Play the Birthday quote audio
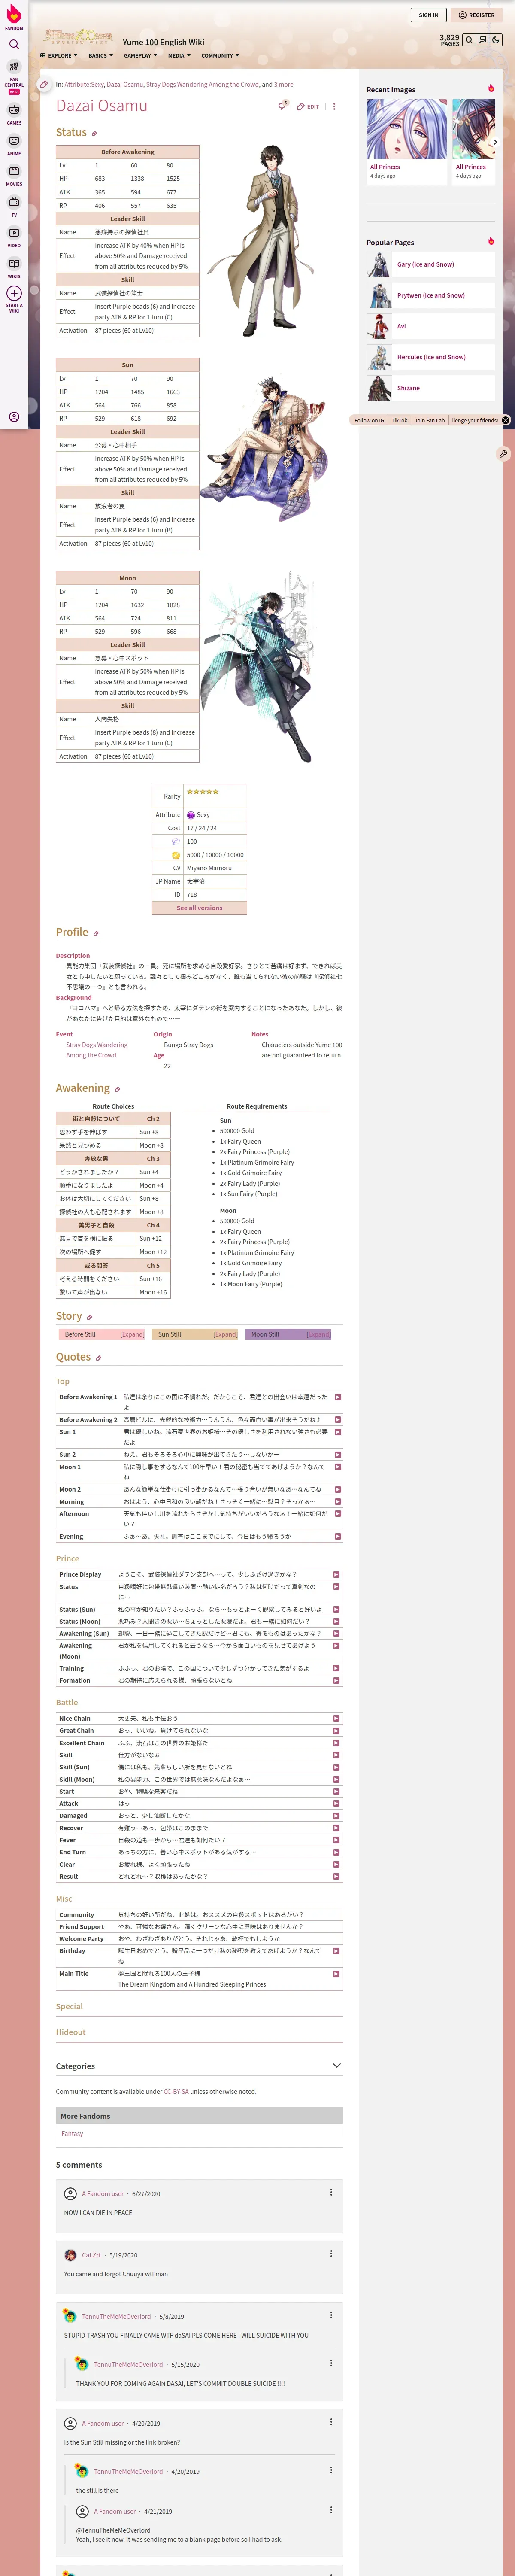 [336, 1951]
